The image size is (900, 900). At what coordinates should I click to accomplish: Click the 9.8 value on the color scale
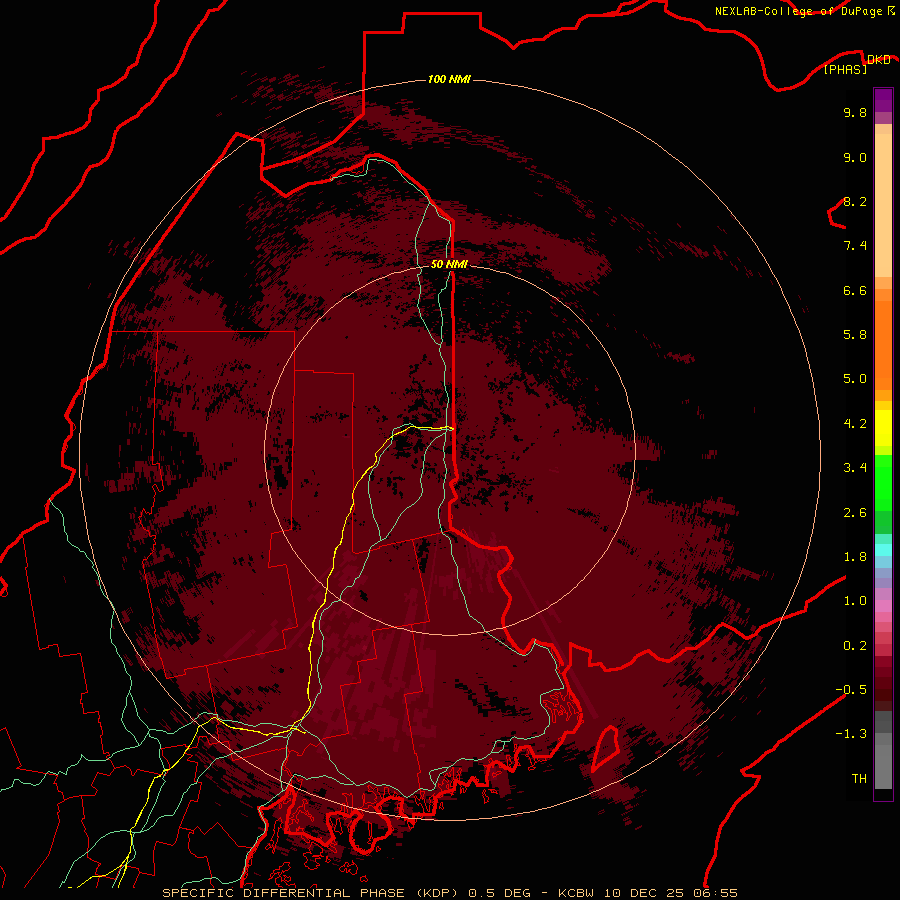(855, 112)
